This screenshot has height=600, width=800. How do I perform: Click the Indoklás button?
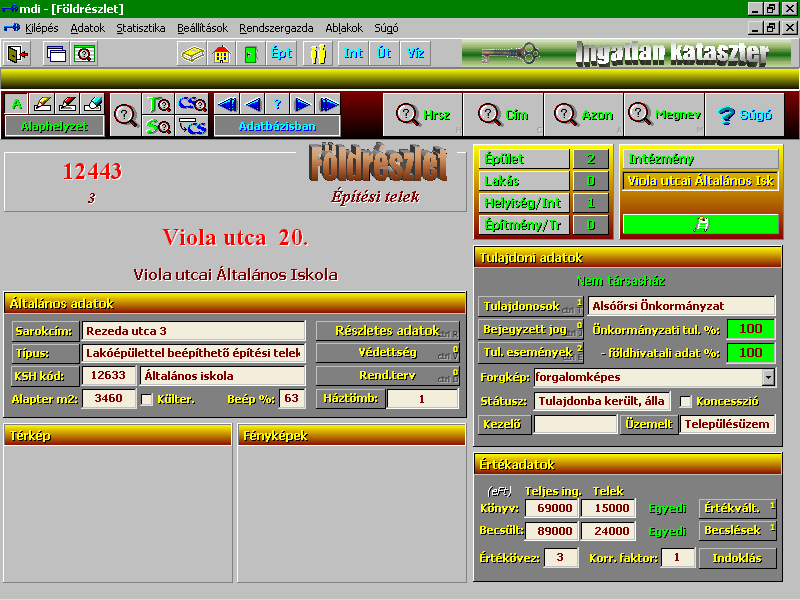738,558
